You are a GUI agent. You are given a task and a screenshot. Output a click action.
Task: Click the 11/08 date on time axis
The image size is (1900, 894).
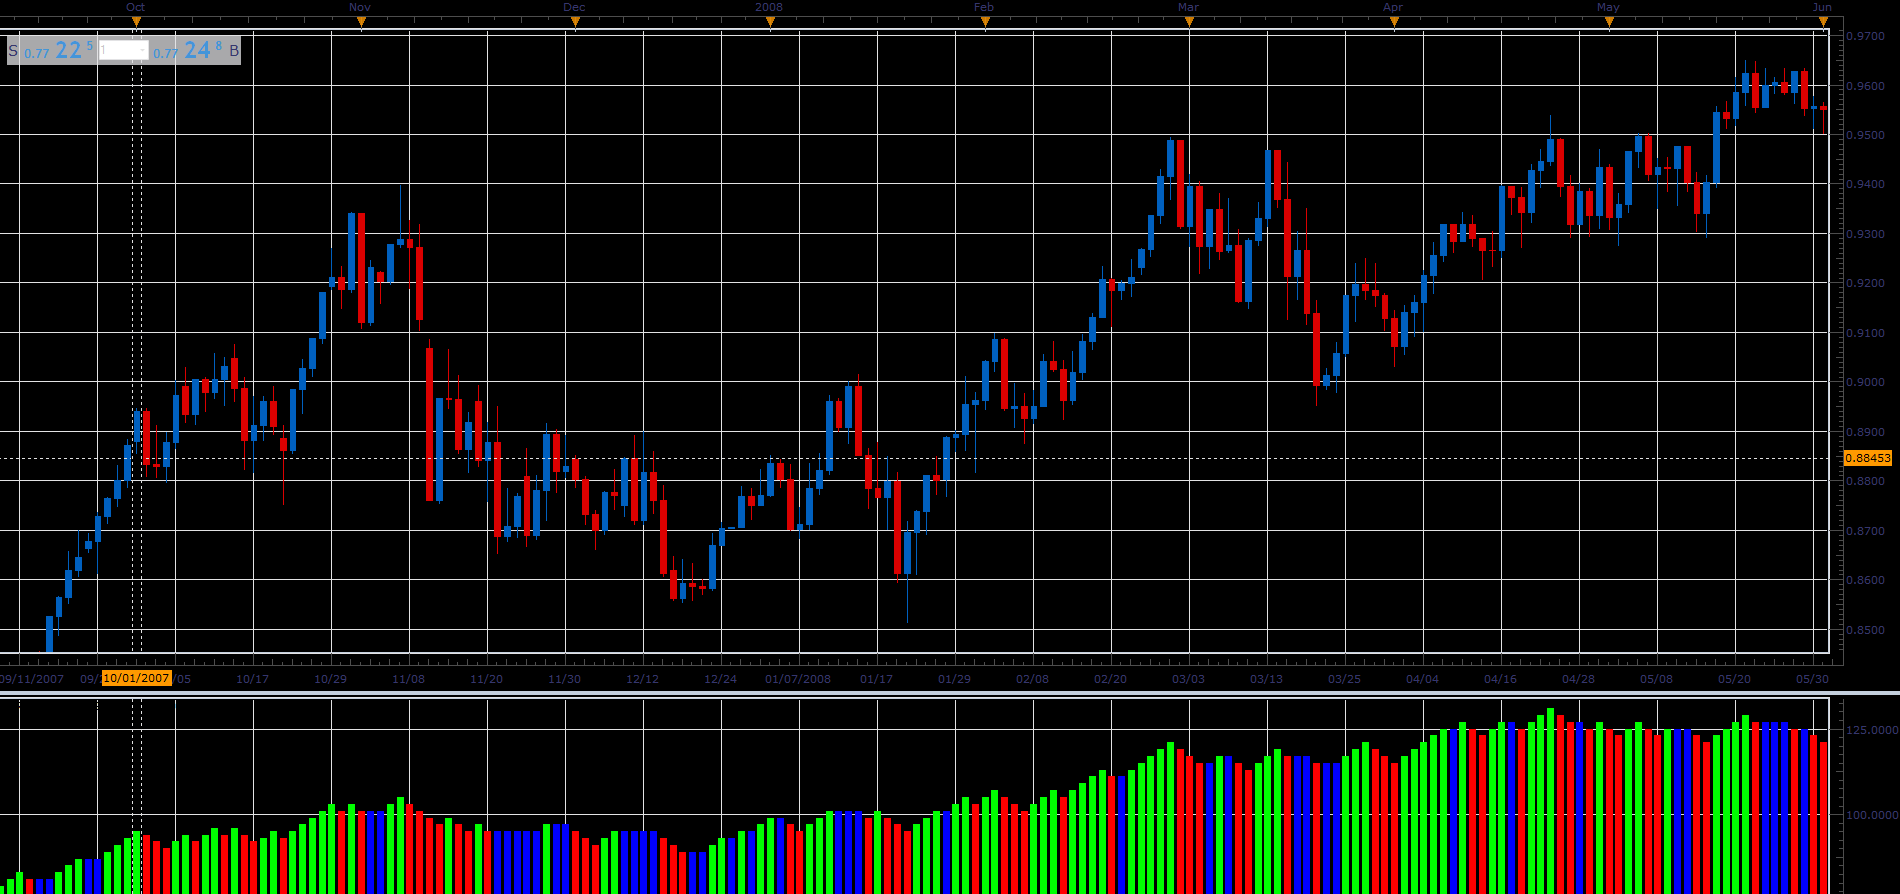(x=408, y=679)
